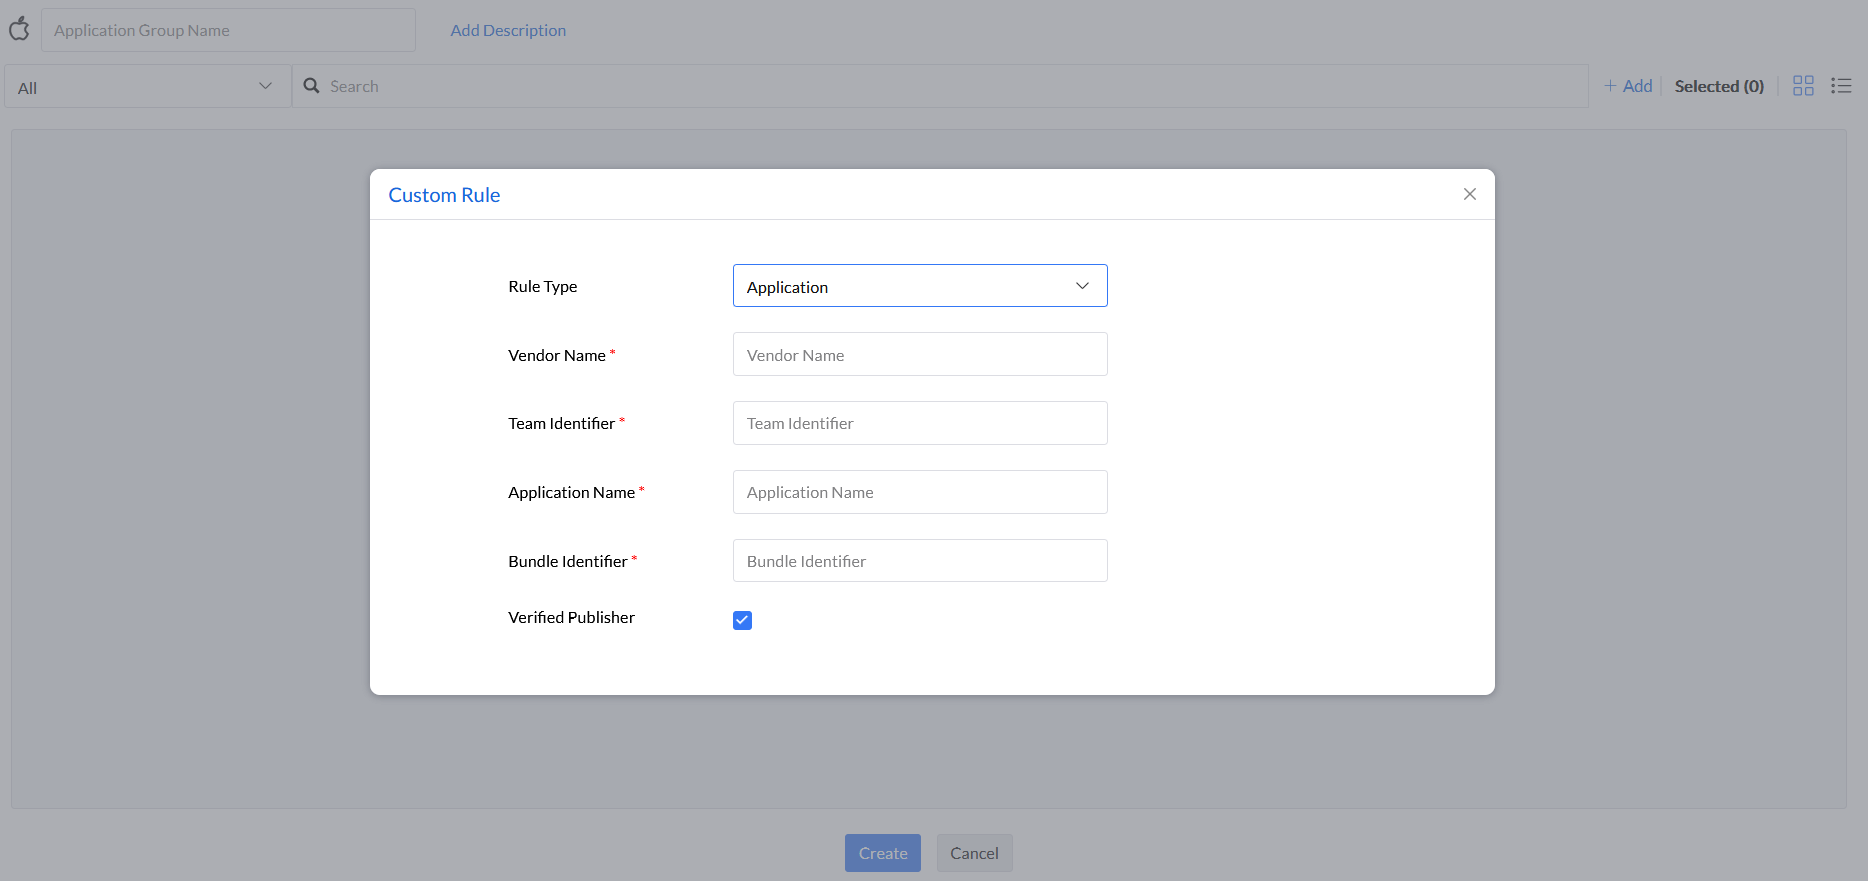Open the Rule Type dropdown
The width and height of the screenshot is (1868, 881).
pyautogui.click(x=920, y=286)
